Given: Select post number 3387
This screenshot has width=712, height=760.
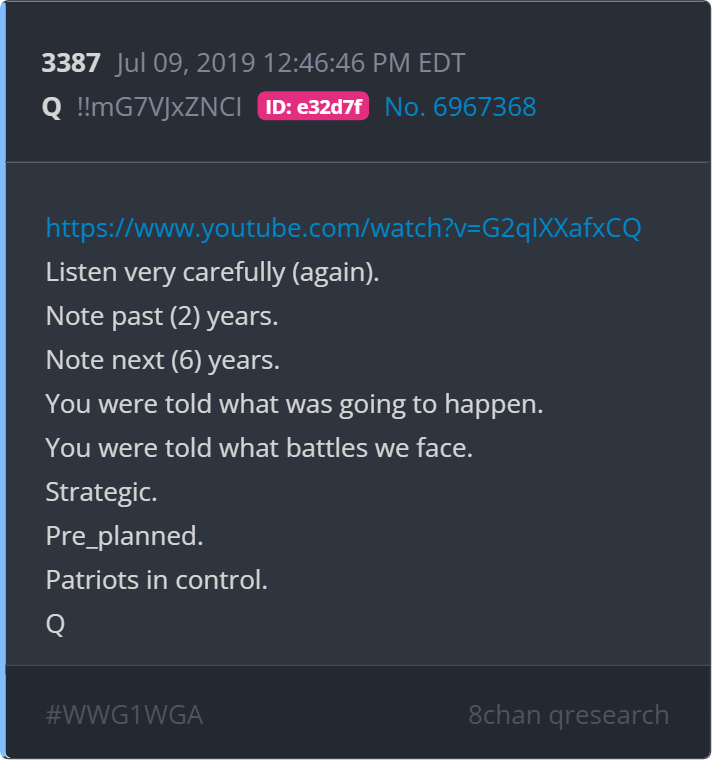Looking at the screenshot, I should click(x=71, y=63).
